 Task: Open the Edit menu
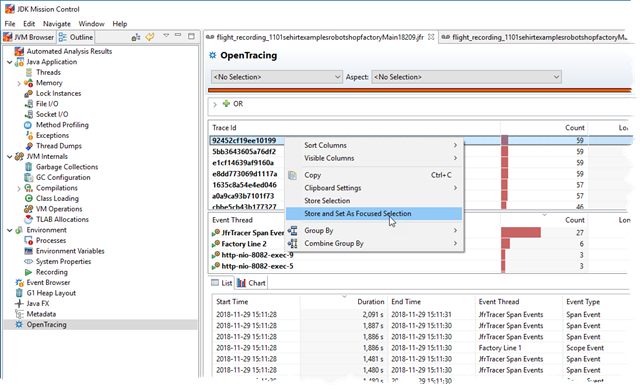(x=29, y=24)
